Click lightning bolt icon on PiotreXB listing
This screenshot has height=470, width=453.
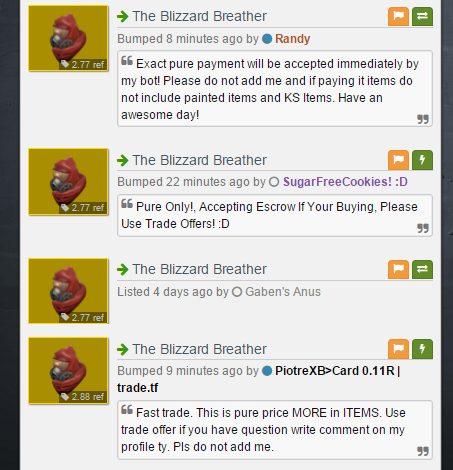[x=422, y=349]
